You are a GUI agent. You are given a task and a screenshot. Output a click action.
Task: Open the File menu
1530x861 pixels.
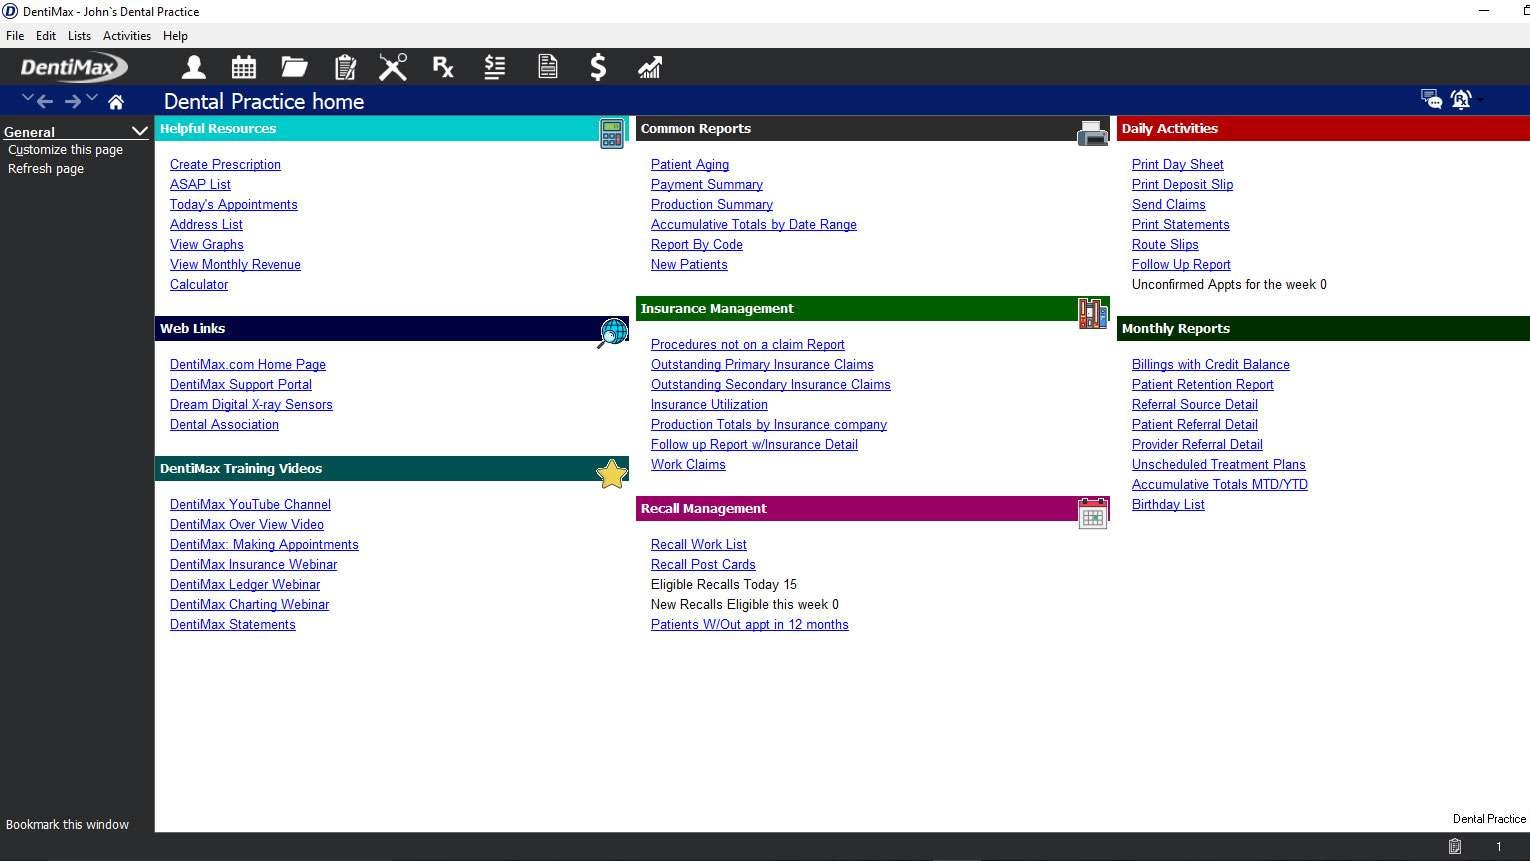click(15, 35)
